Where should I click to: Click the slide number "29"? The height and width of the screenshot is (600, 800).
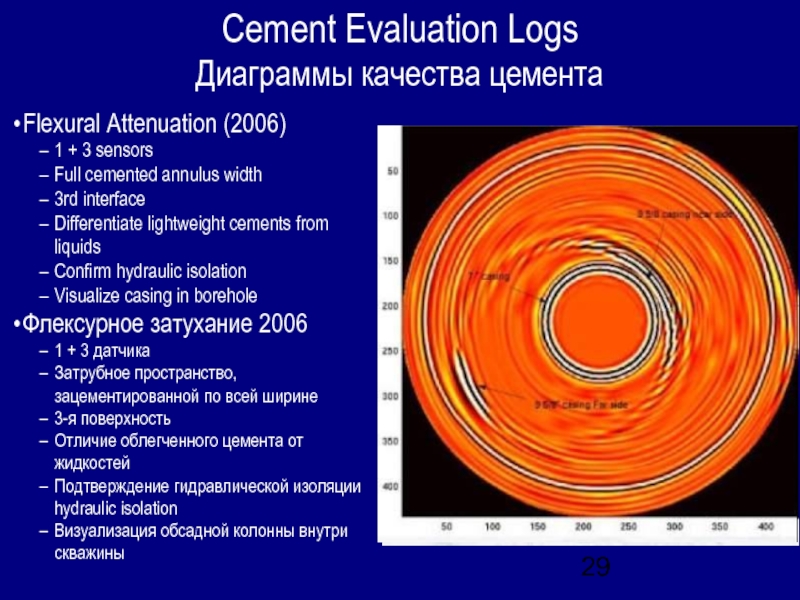[593, 566]
